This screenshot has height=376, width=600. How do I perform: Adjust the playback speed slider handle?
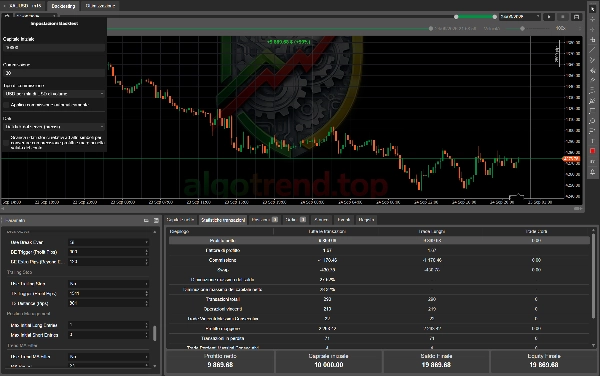(x=522, y=29)
